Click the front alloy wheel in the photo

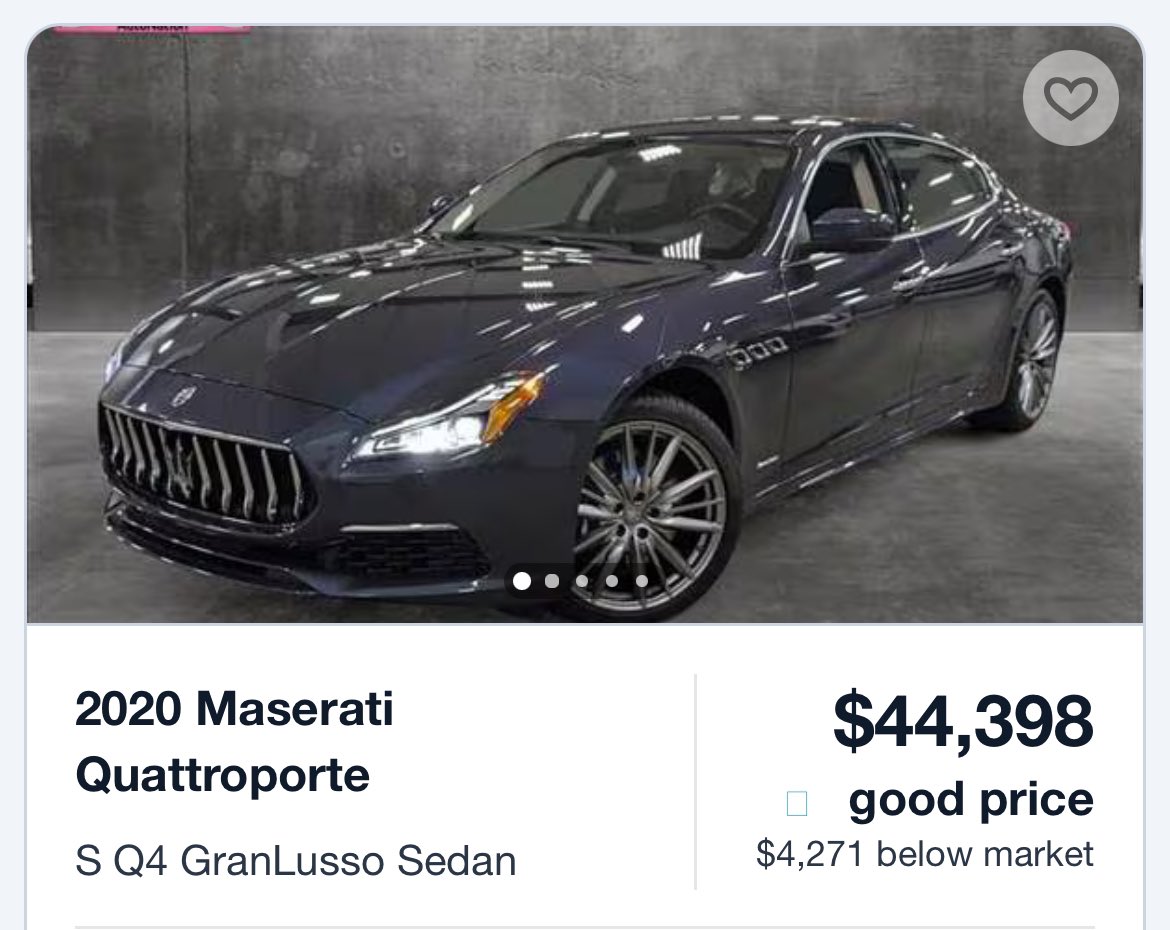tap(648, 508)
